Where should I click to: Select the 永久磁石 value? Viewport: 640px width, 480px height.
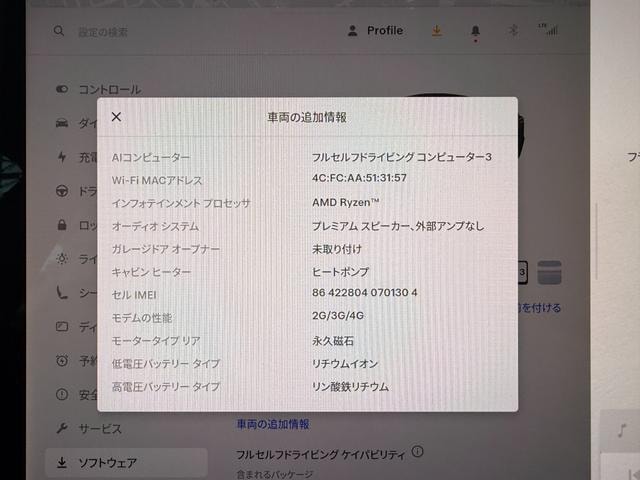[x=333, y=341]
